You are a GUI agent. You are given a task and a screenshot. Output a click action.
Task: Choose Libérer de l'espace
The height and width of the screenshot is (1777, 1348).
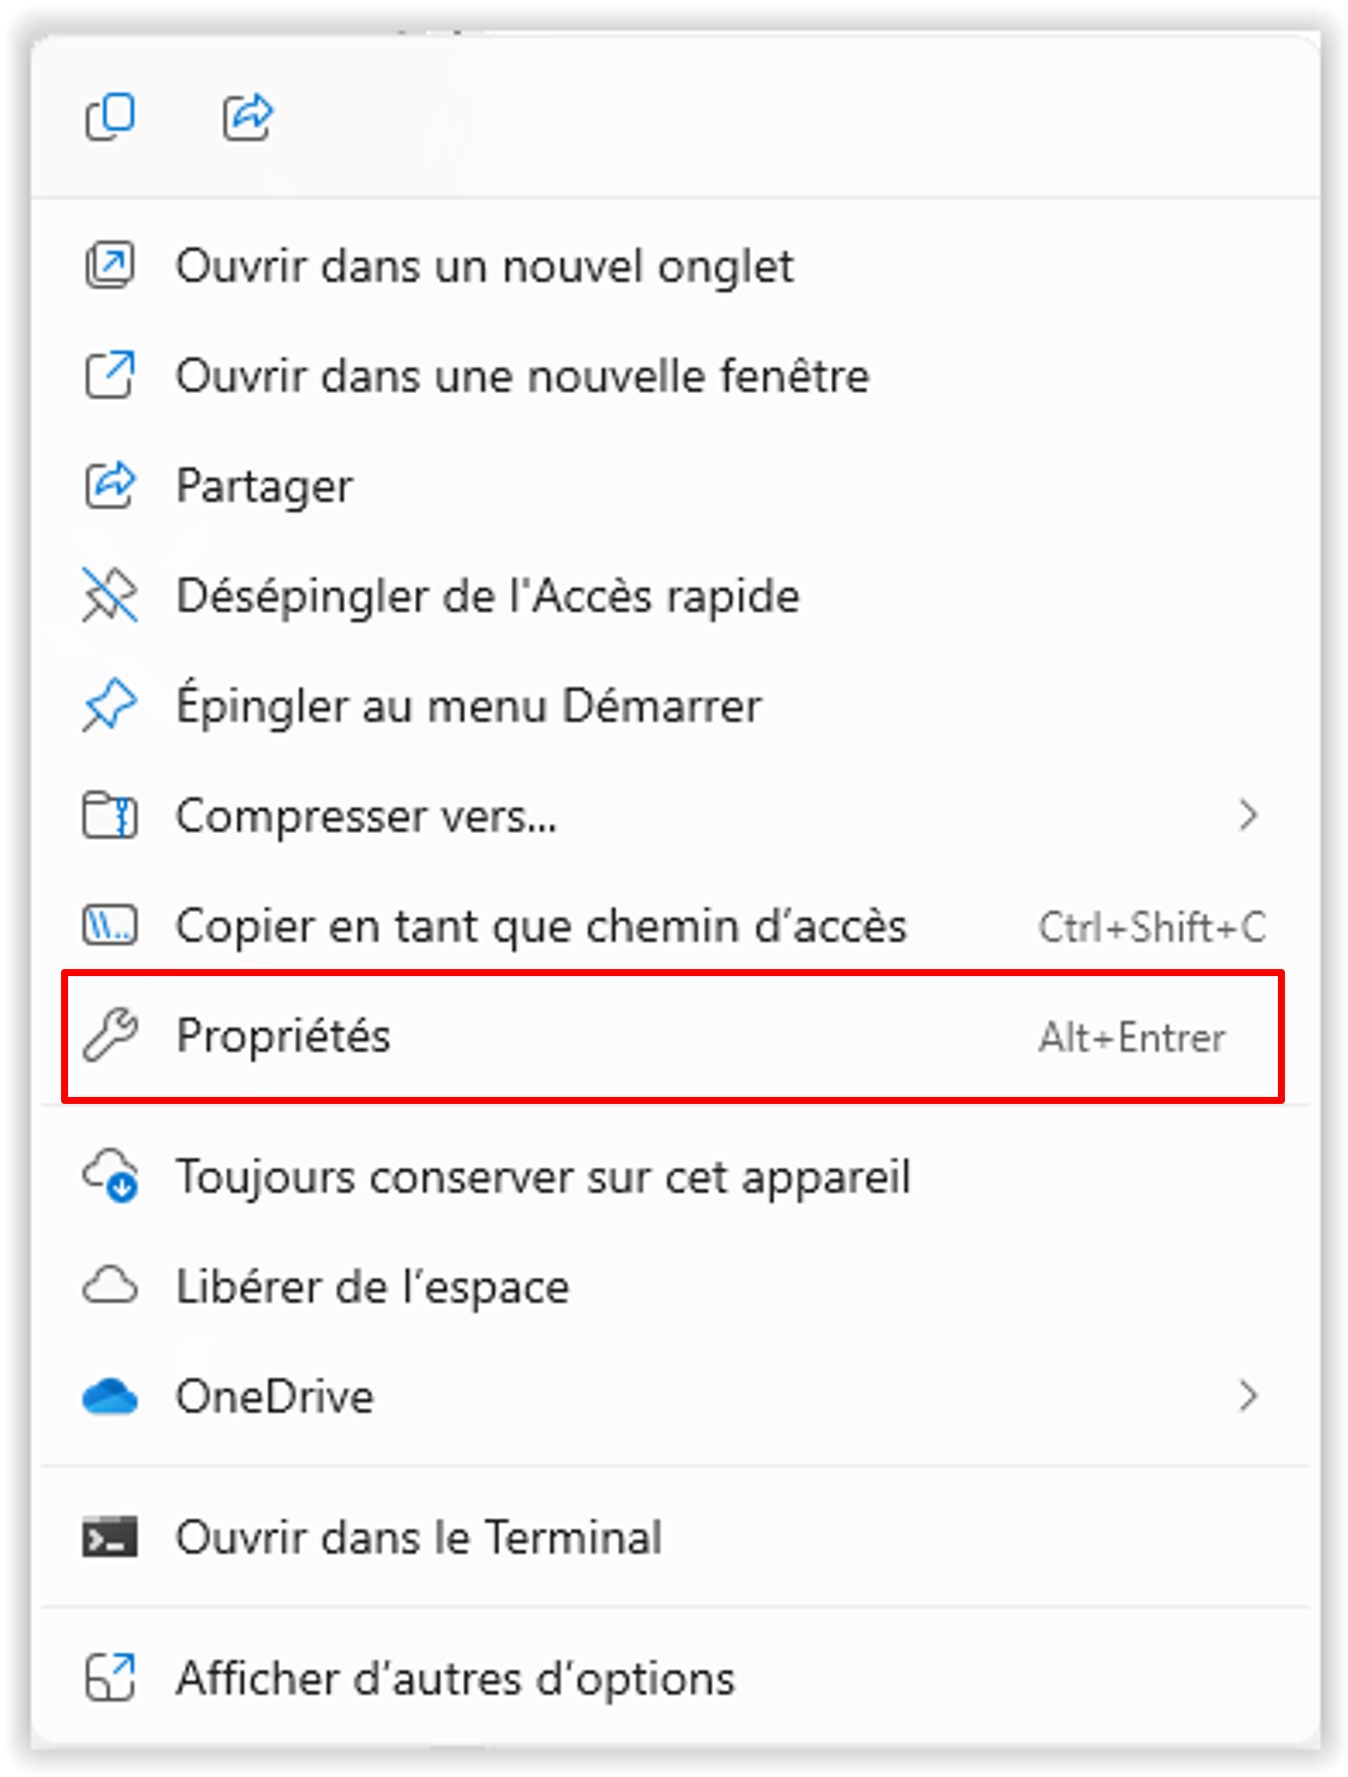click(675, 1286)
